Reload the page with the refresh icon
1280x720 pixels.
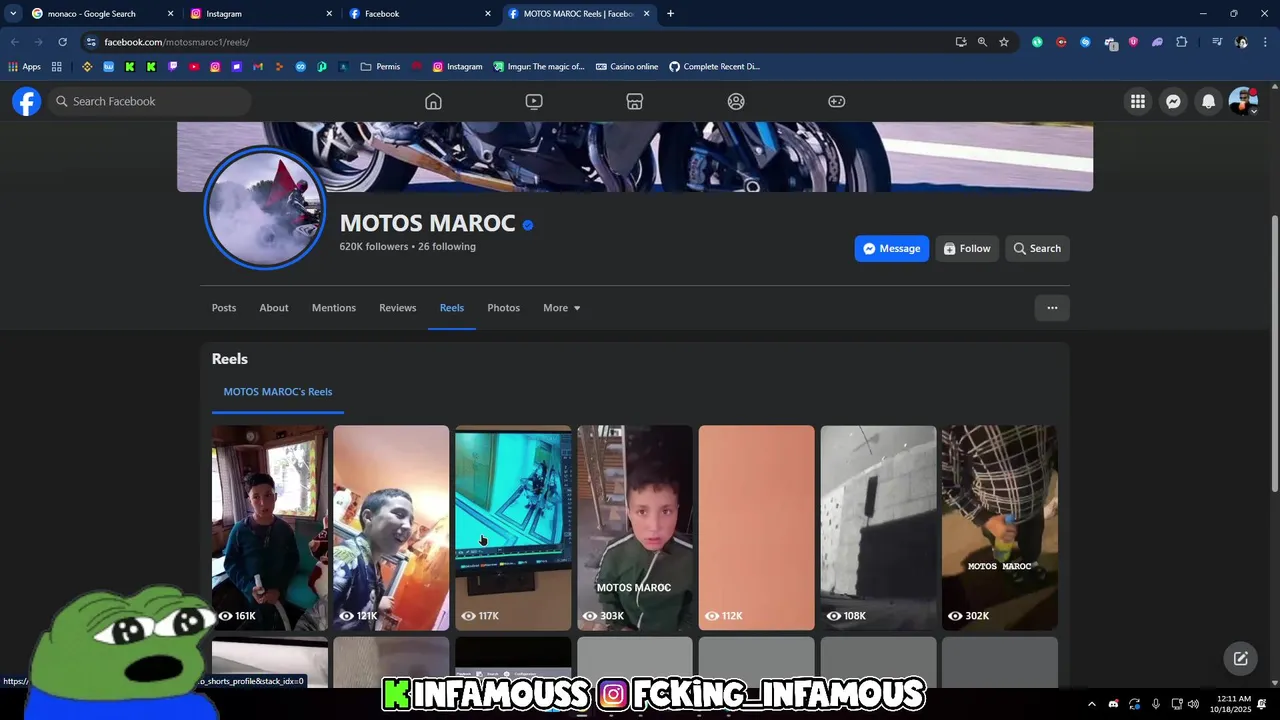(62, 42)
